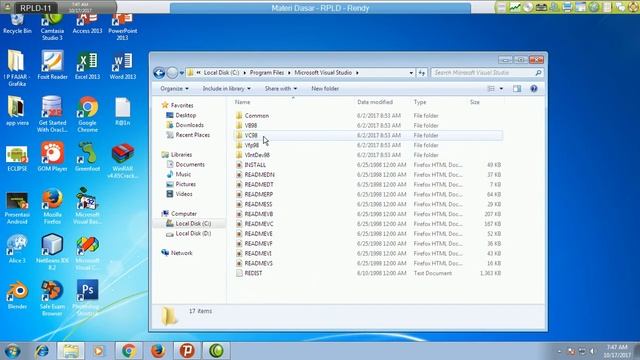Expand the Local Disk (C:) breadcrumb arrow
The height and width of the screenshot is (360, 640).
tap(244, 73)
